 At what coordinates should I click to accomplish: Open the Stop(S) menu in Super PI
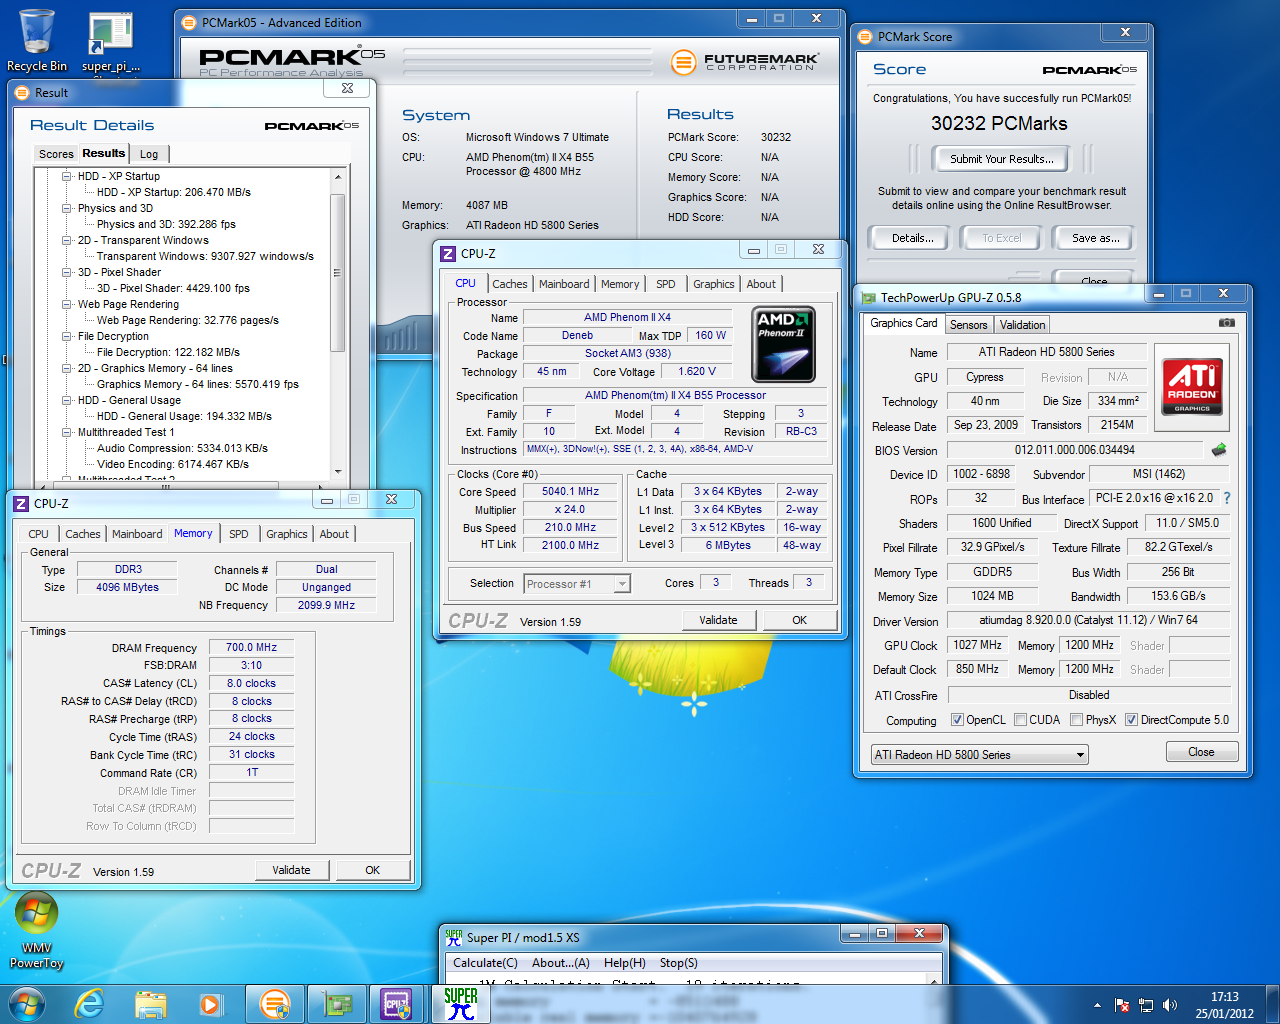click(x=678, y=963)
